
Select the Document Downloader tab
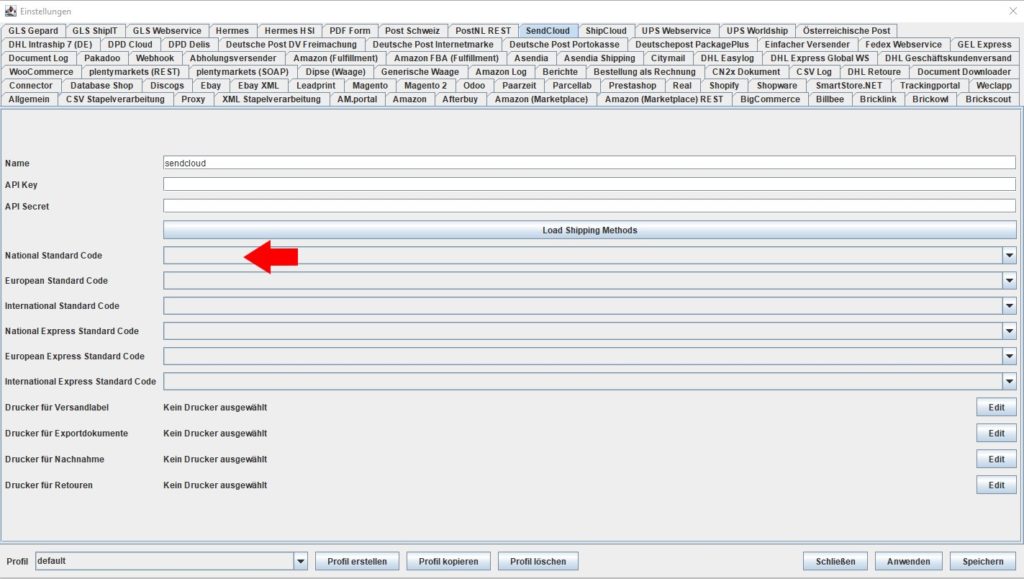tap(964, 72)
